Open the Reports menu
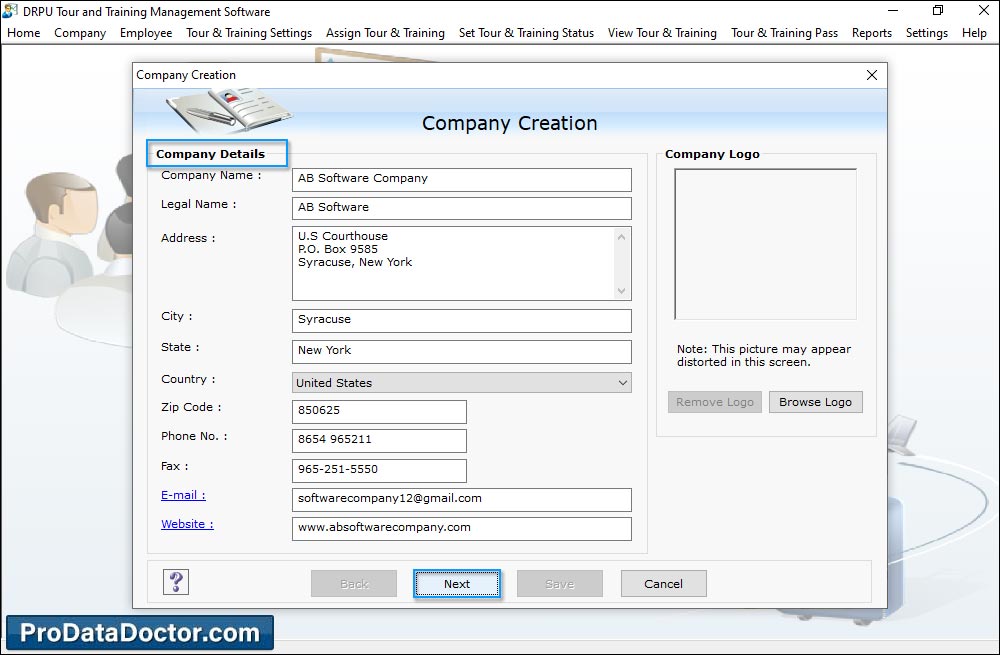Image resolution: width=1000 pixels, height=655 pixels. coord(872,33)
